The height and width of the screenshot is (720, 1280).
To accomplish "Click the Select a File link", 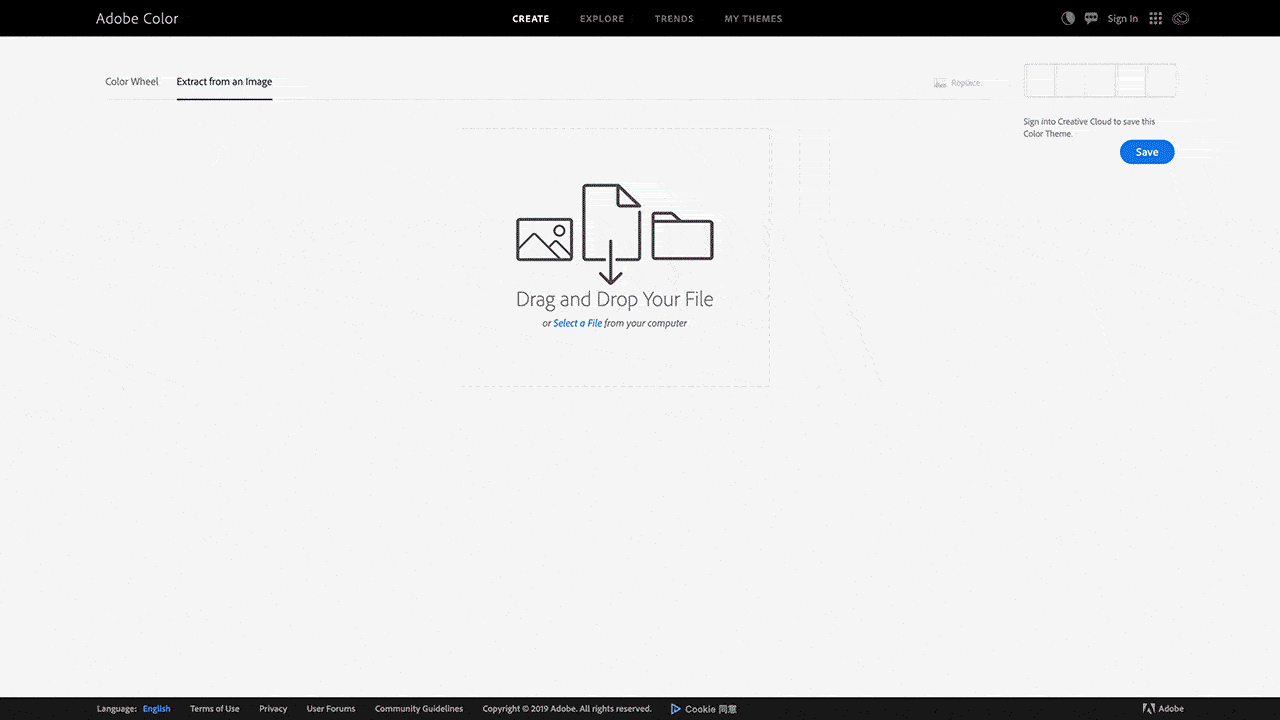I will click(x=577, y=323).
